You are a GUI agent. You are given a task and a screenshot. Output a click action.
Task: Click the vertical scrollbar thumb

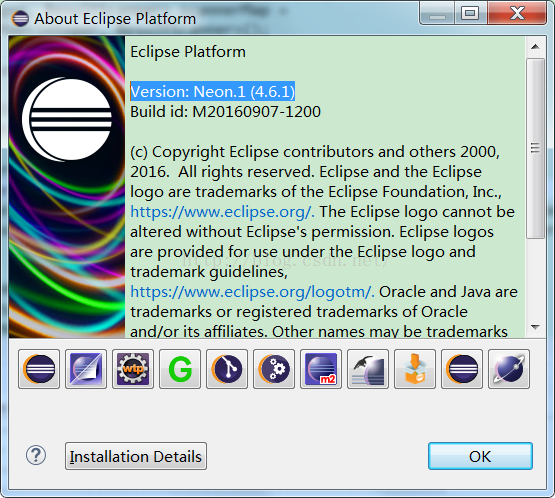(x=535, y=148)
